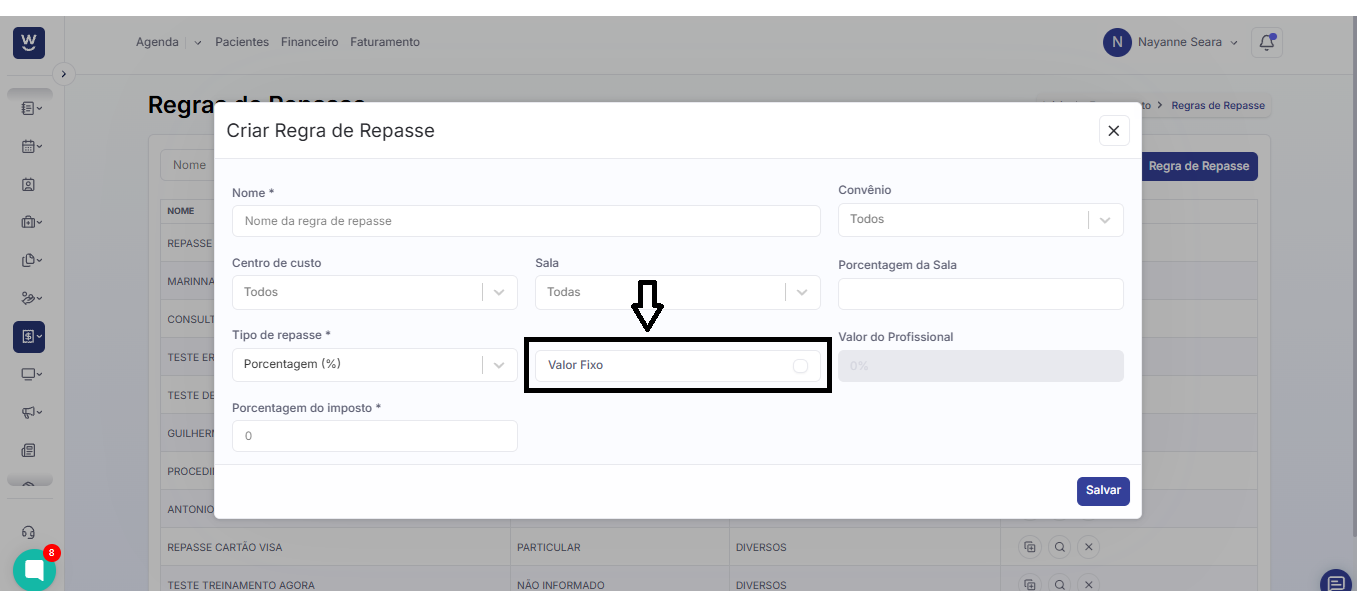The image size is (1357, 591).
Task: Duplicate the REPASSE CARTÃO VISA rule
Action: 1029,547
